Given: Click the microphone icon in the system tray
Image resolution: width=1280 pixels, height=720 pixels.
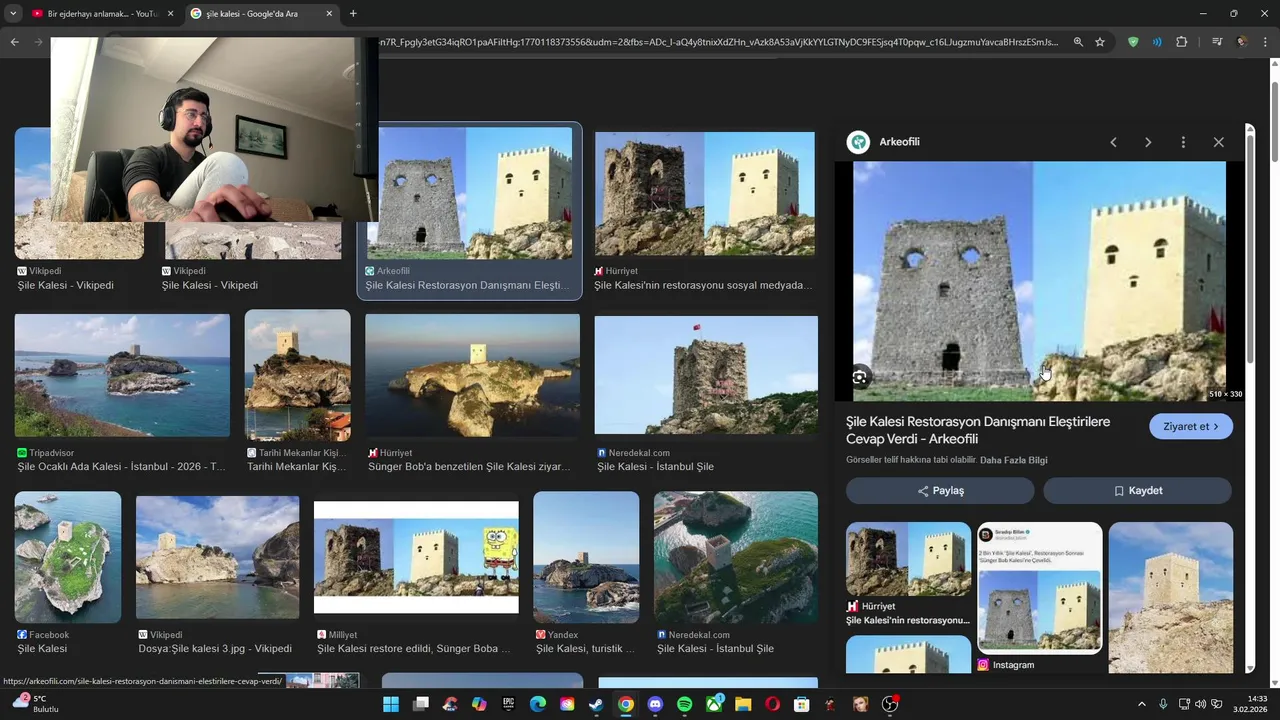Looking at the screenshot, I should click(x=1164, y=705).
